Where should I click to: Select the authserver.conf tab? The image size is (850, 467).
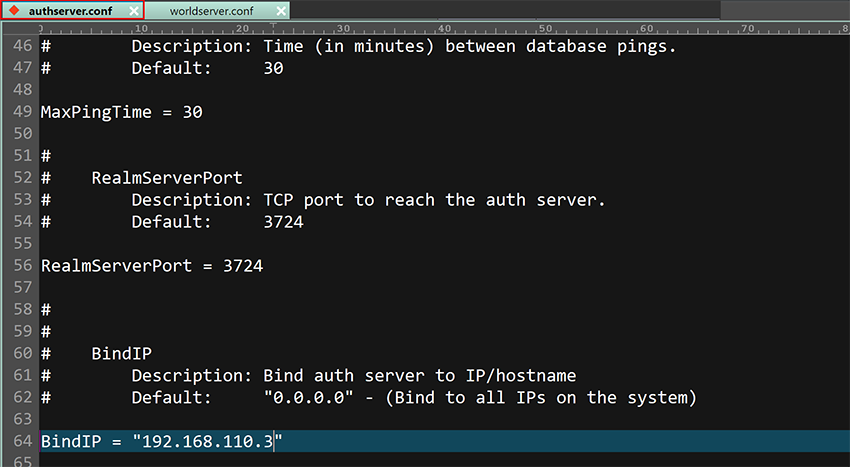[70, 11]
